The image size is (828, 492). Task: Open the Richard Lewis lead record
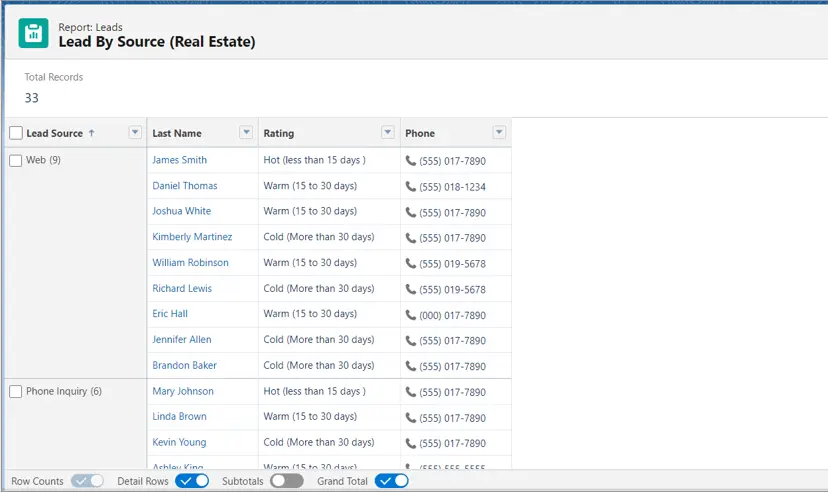pyautogui.click(x=182, y=288)
